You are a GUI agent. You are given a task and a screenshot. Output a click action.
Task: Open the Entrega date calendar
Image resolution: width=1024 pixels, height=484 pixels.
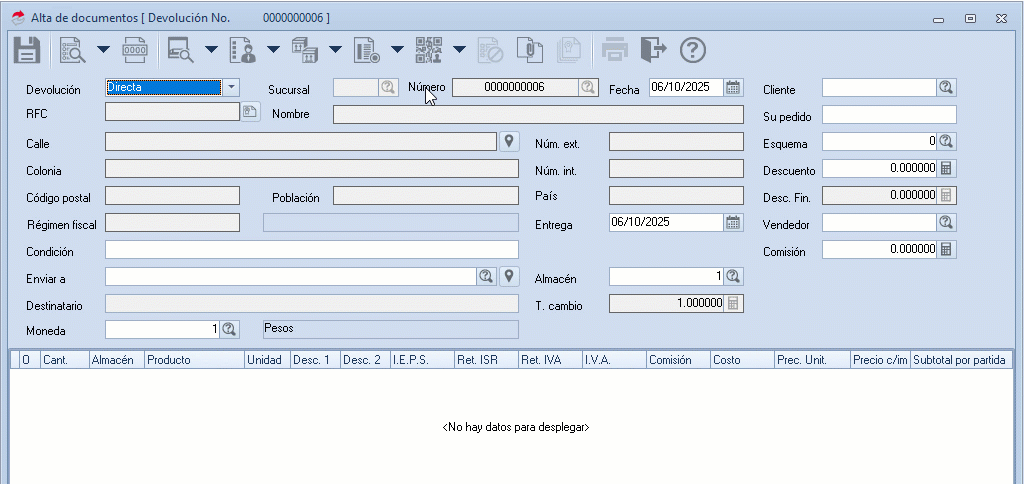(x=733, y=223)
